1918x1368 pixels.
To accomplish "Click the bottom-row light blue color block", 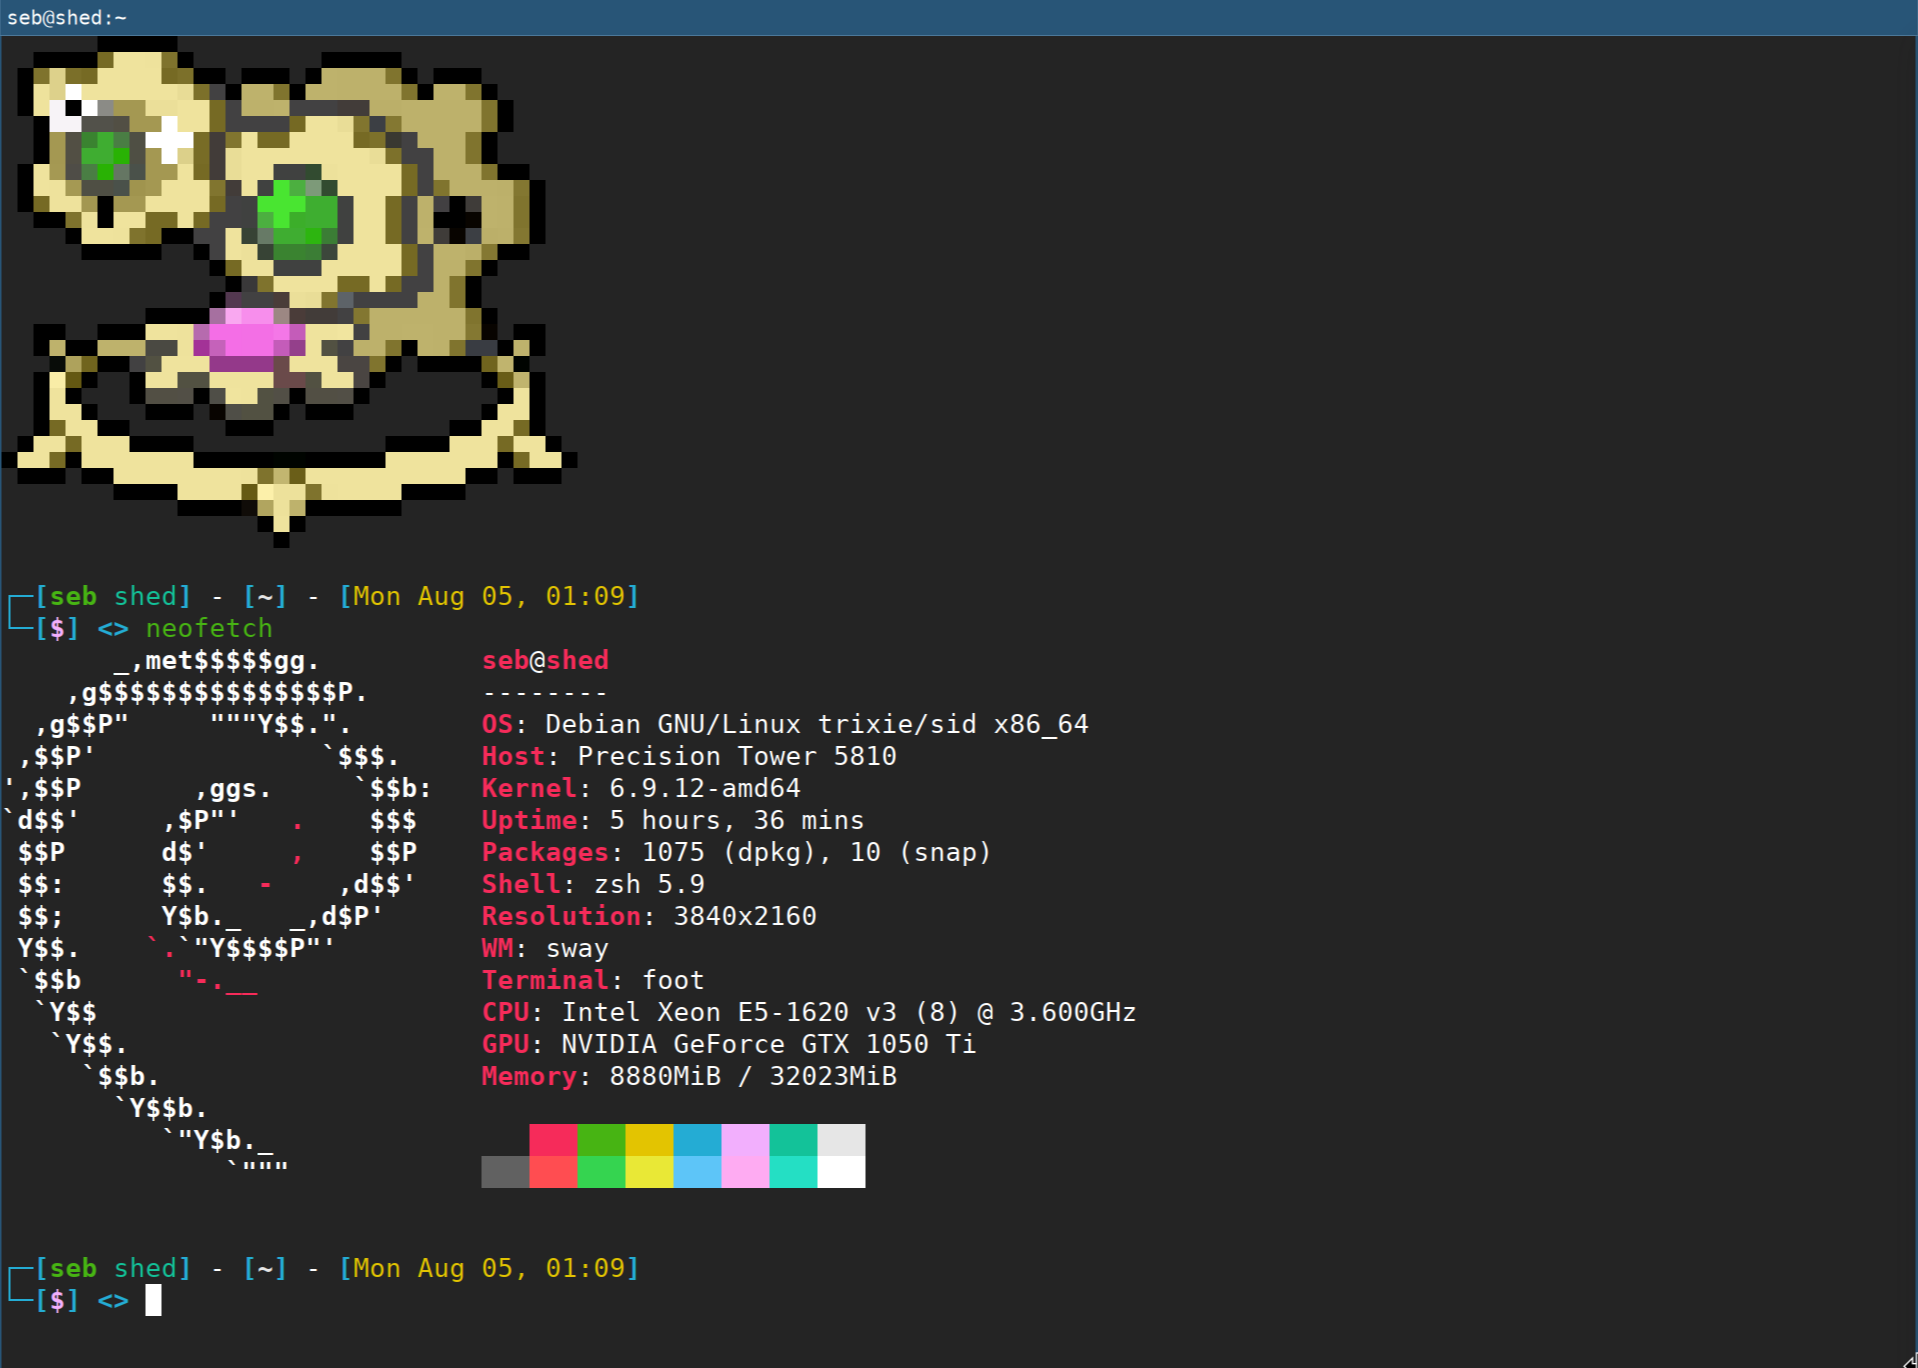I will click(697, 1172).
